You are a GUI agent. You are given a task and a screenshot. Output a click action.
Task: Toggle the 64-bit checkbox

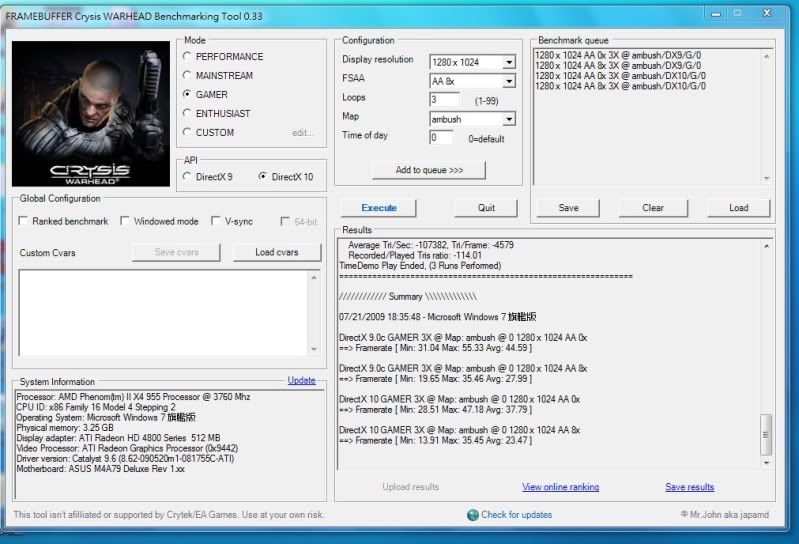coord(285,222)
